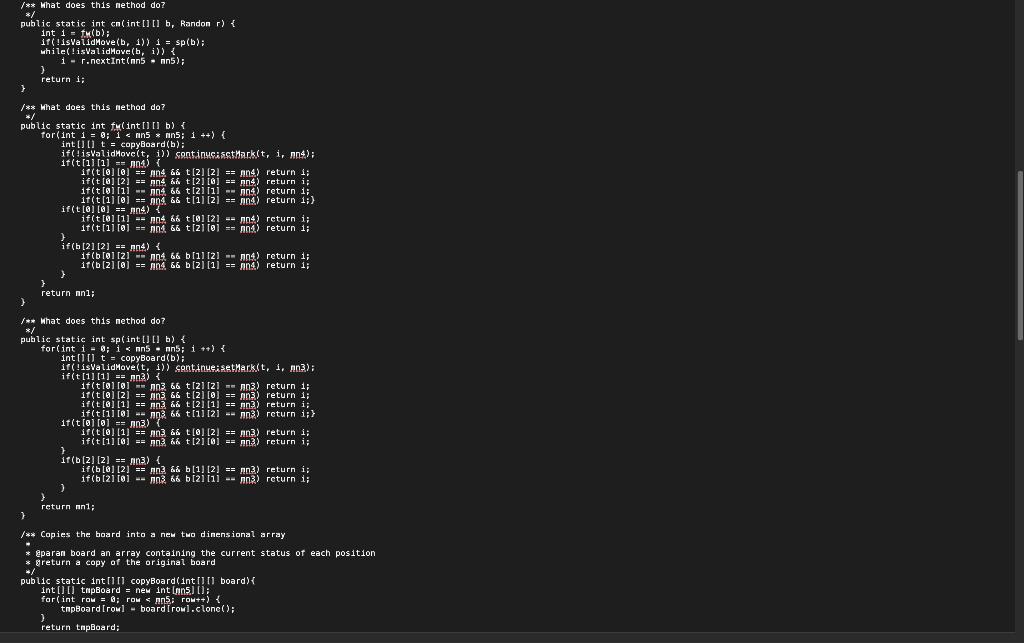Click the 'if(t[1][1] == mn3) {' line

(x=110, y=377)
